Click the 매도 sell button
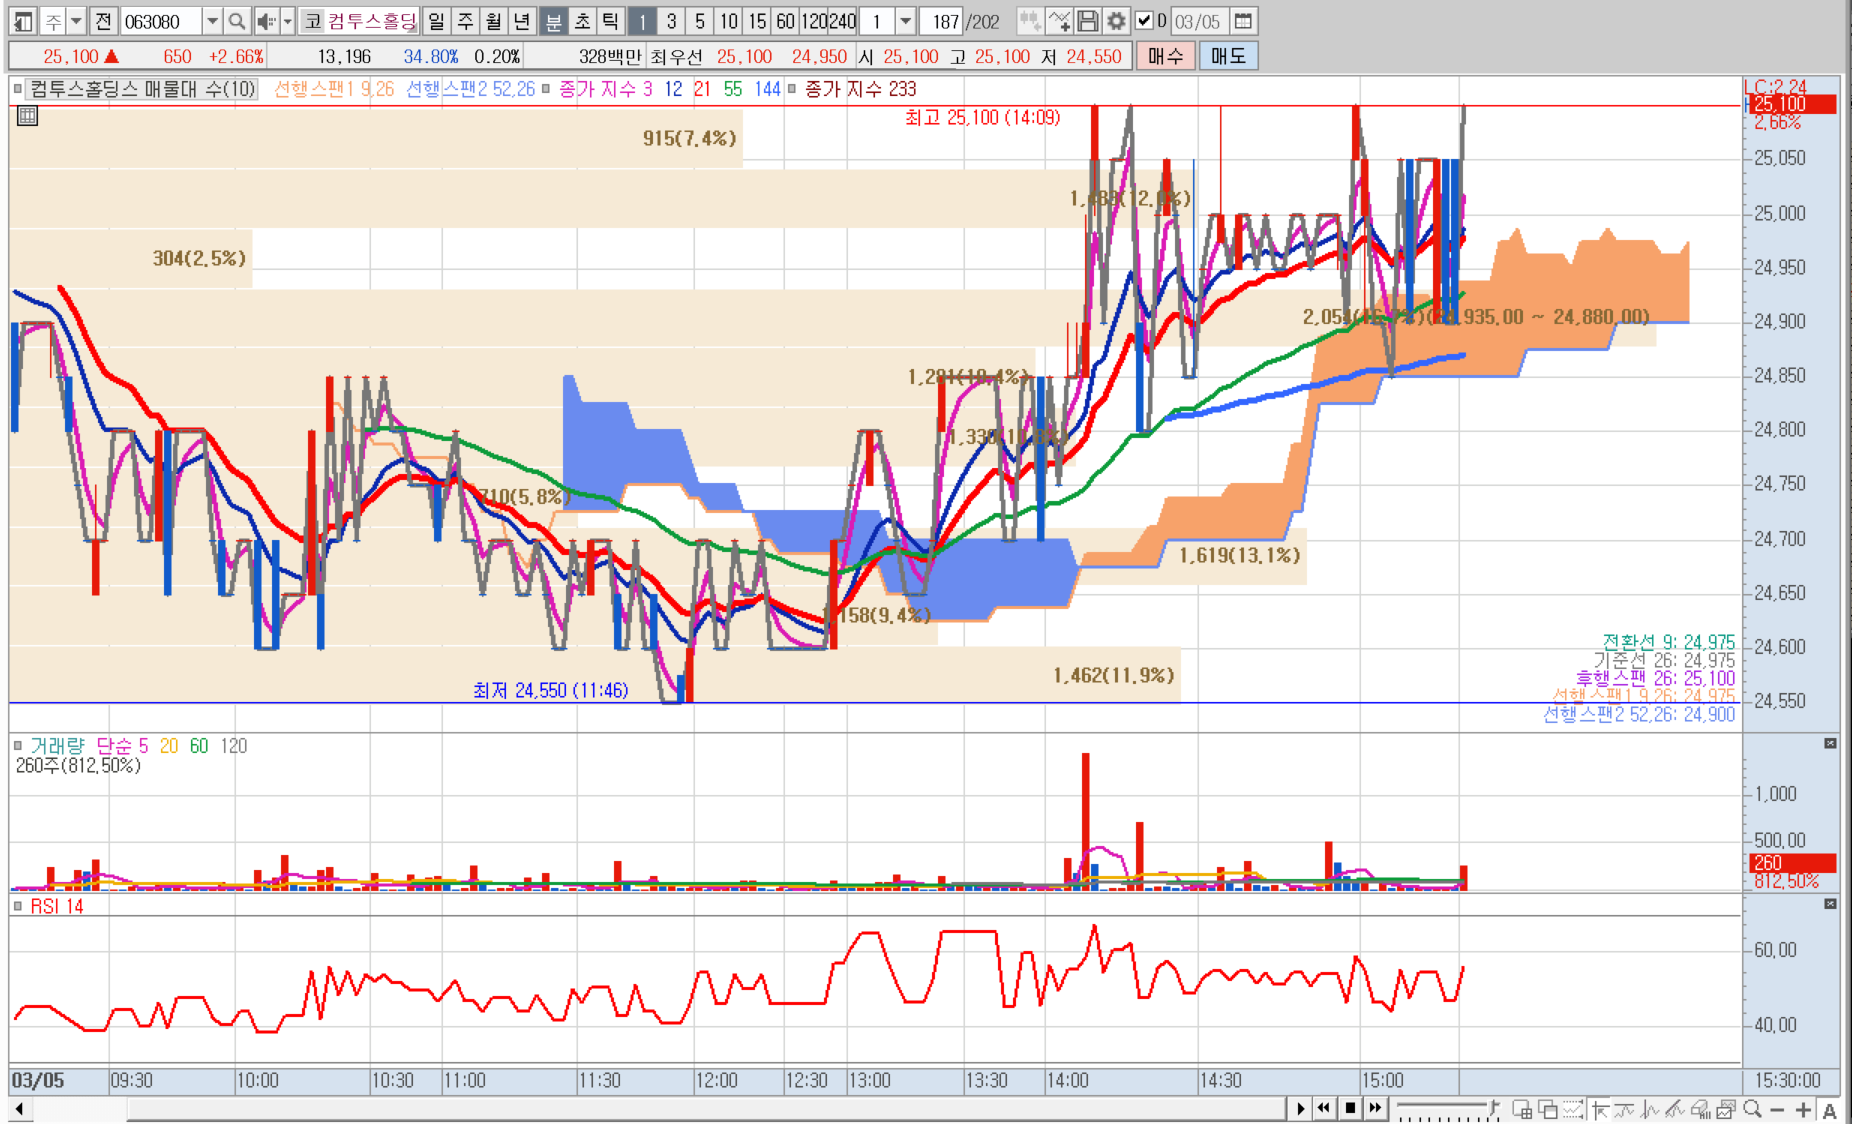The image size is (1852, 1124). pos(1228,56)
